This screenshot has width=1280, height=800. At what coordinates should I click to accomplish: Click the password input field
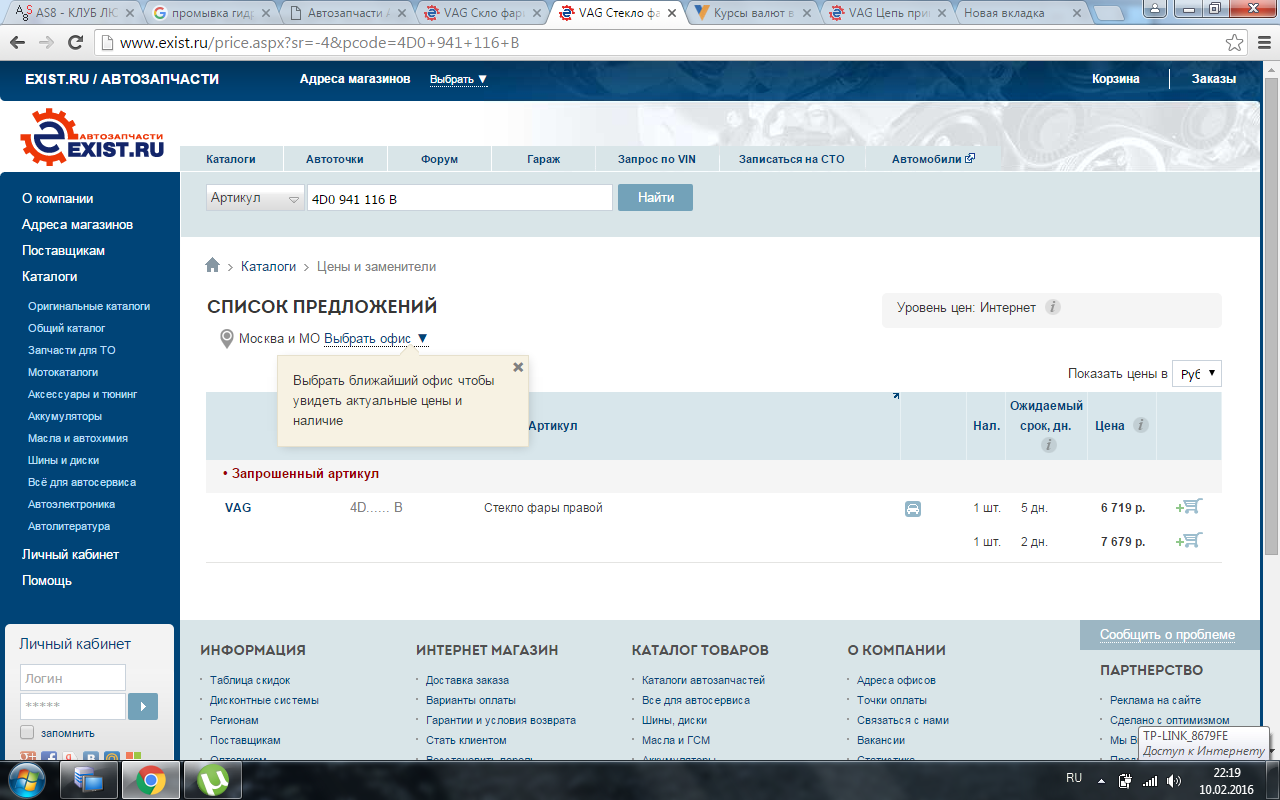point(73,706)
